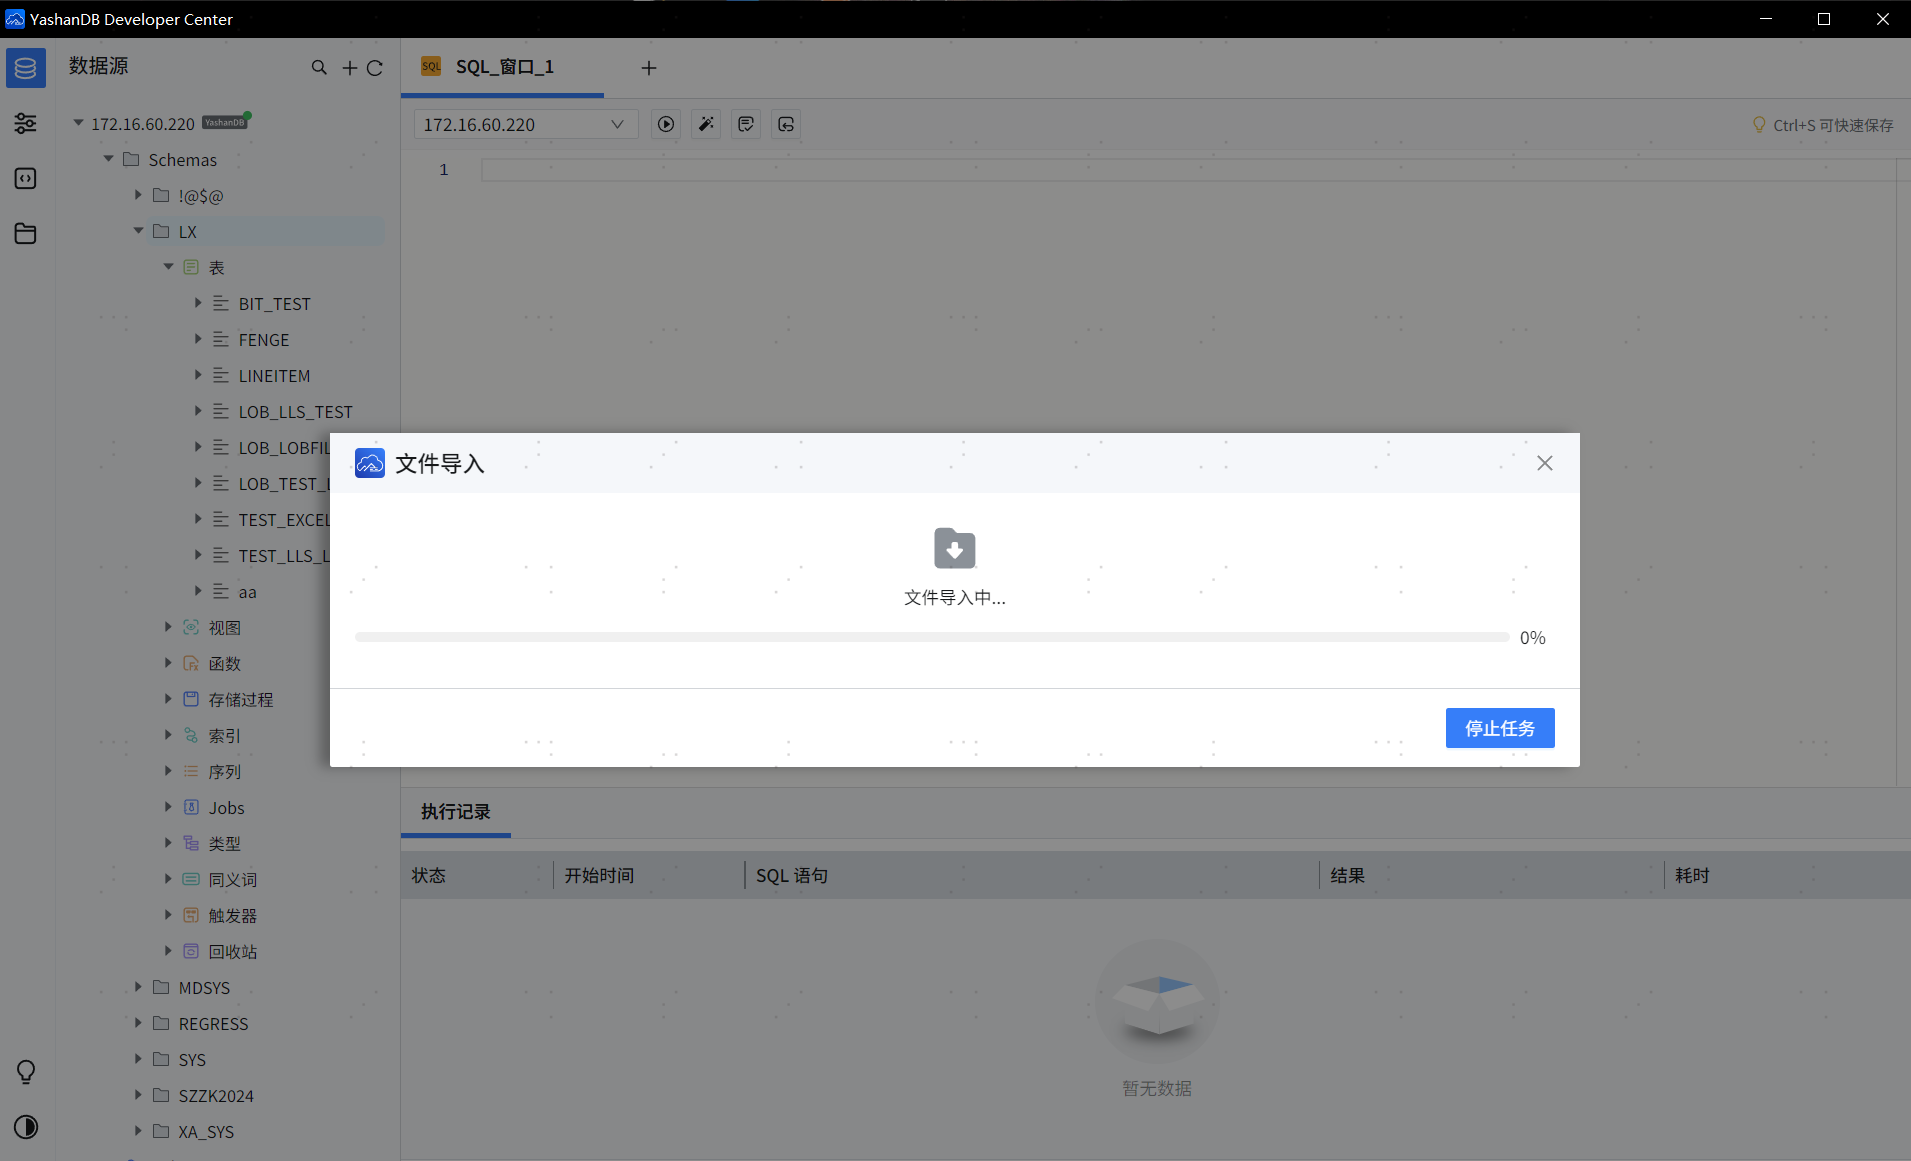Run SQL with the execute play button
Screen dimensions: 1911x1161
point(666,124)
